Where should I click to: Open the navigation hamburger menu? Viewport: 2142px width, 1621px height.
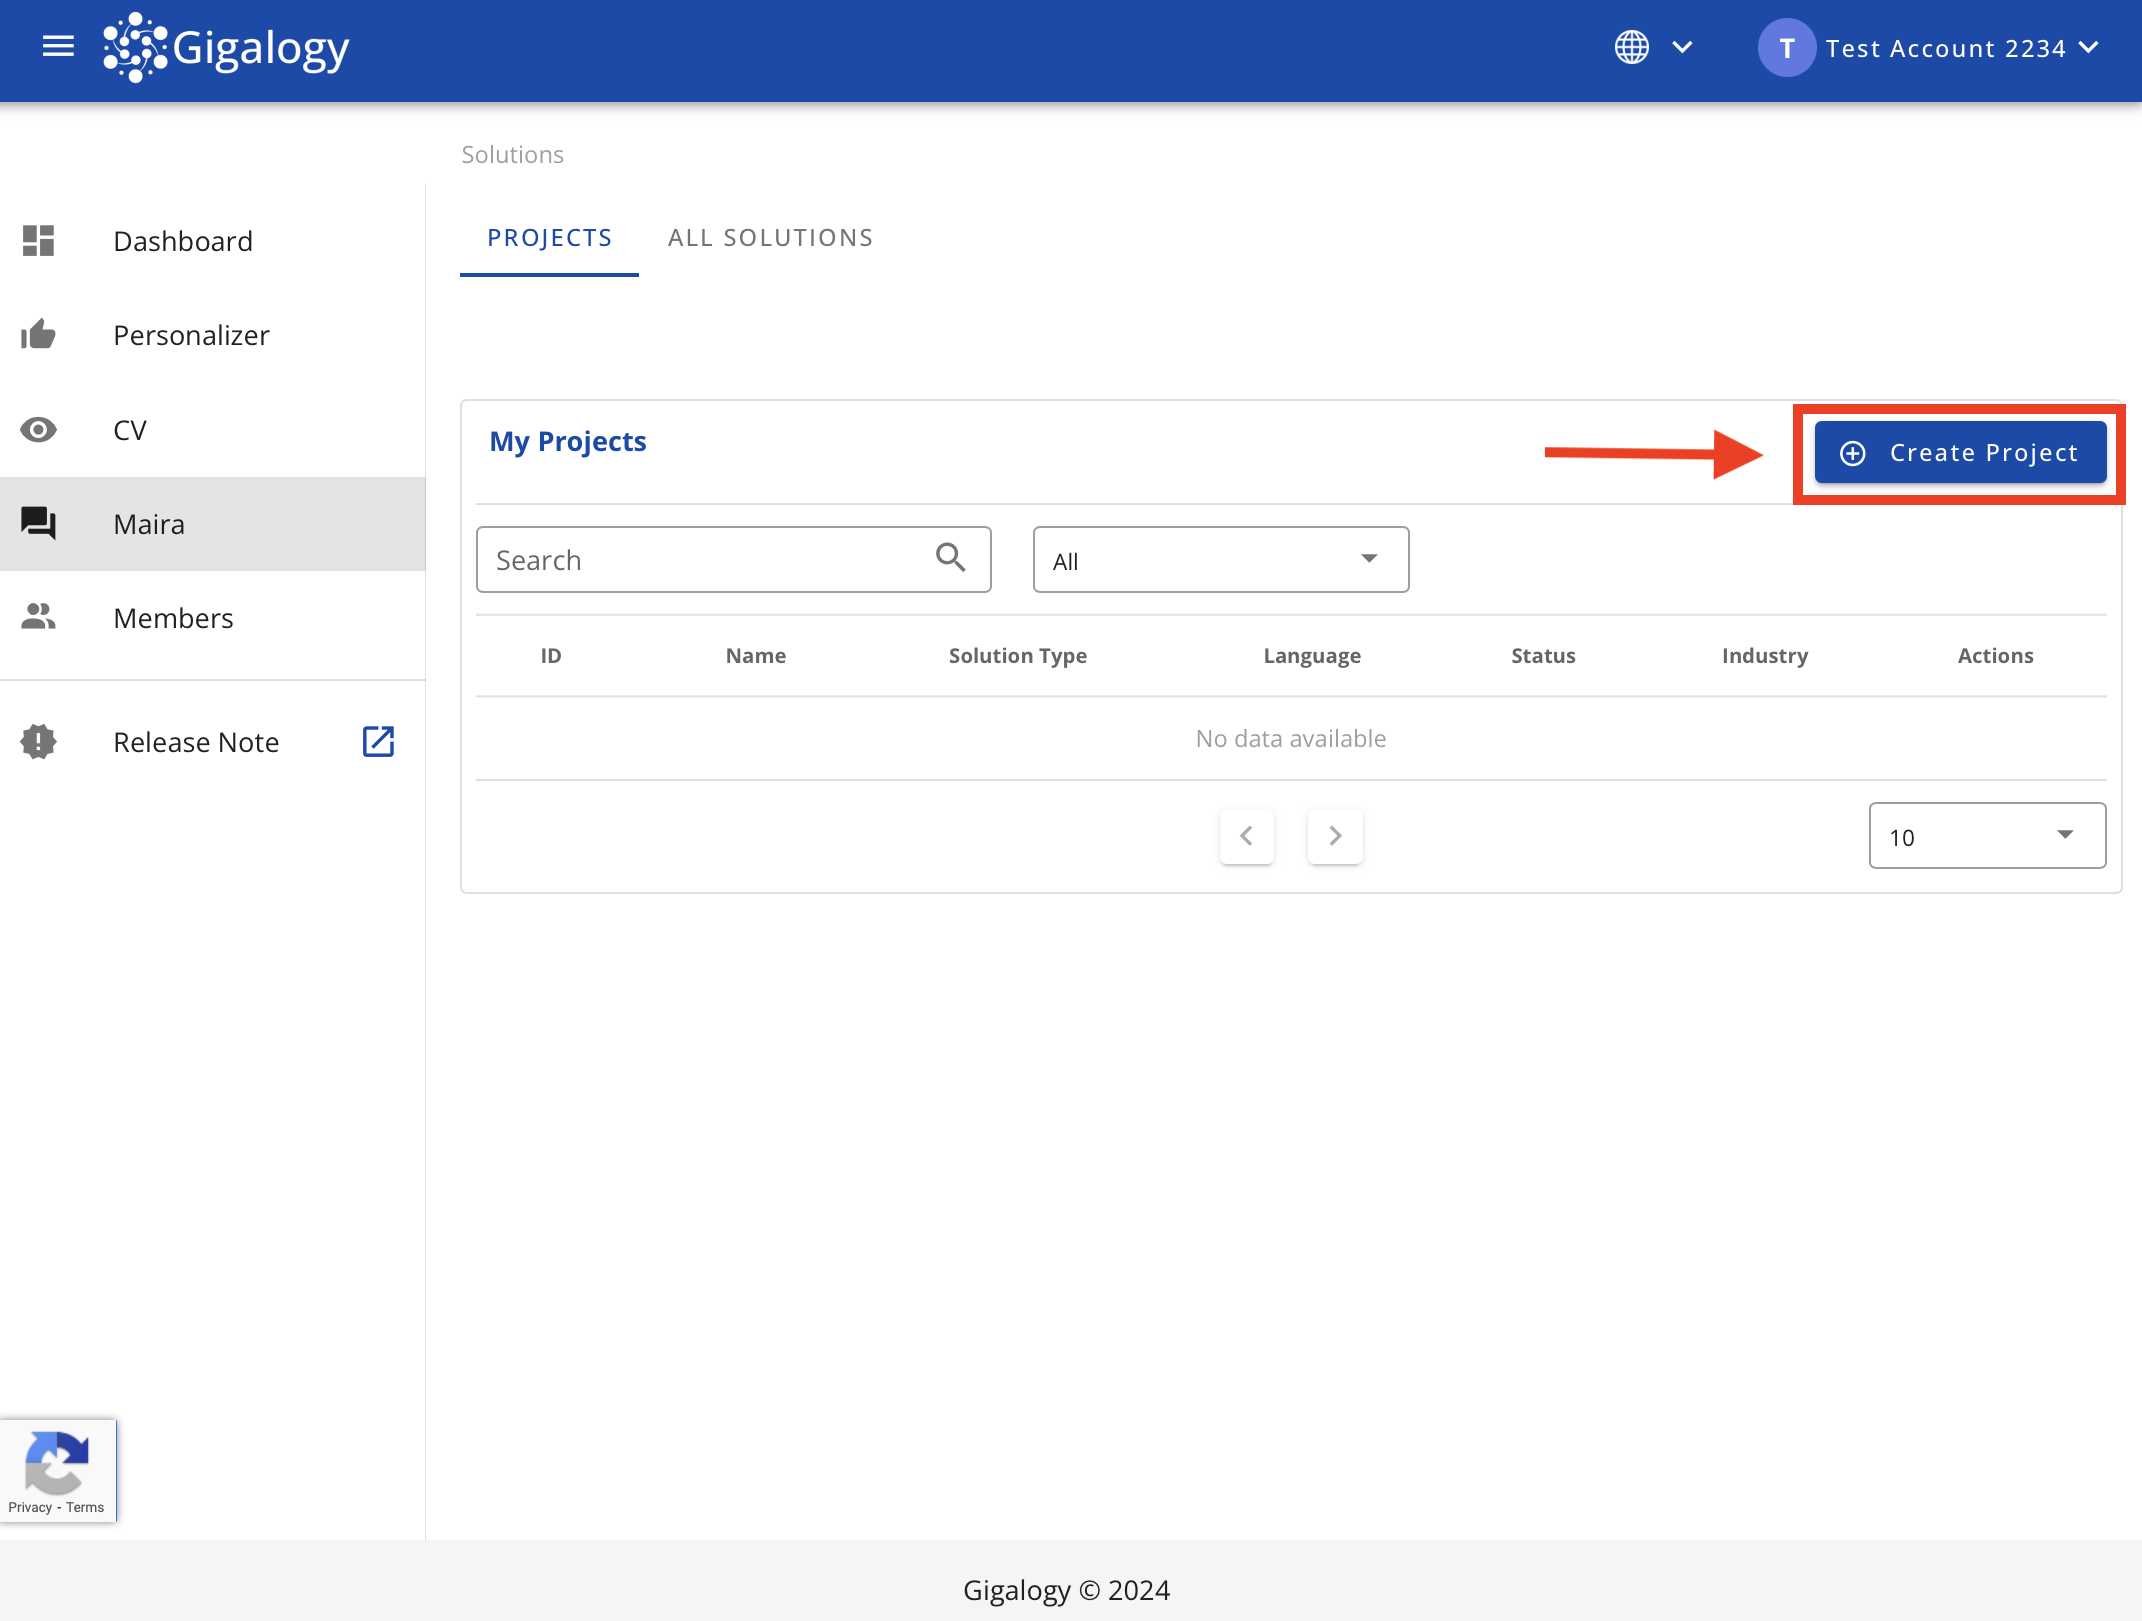point(57,46)
